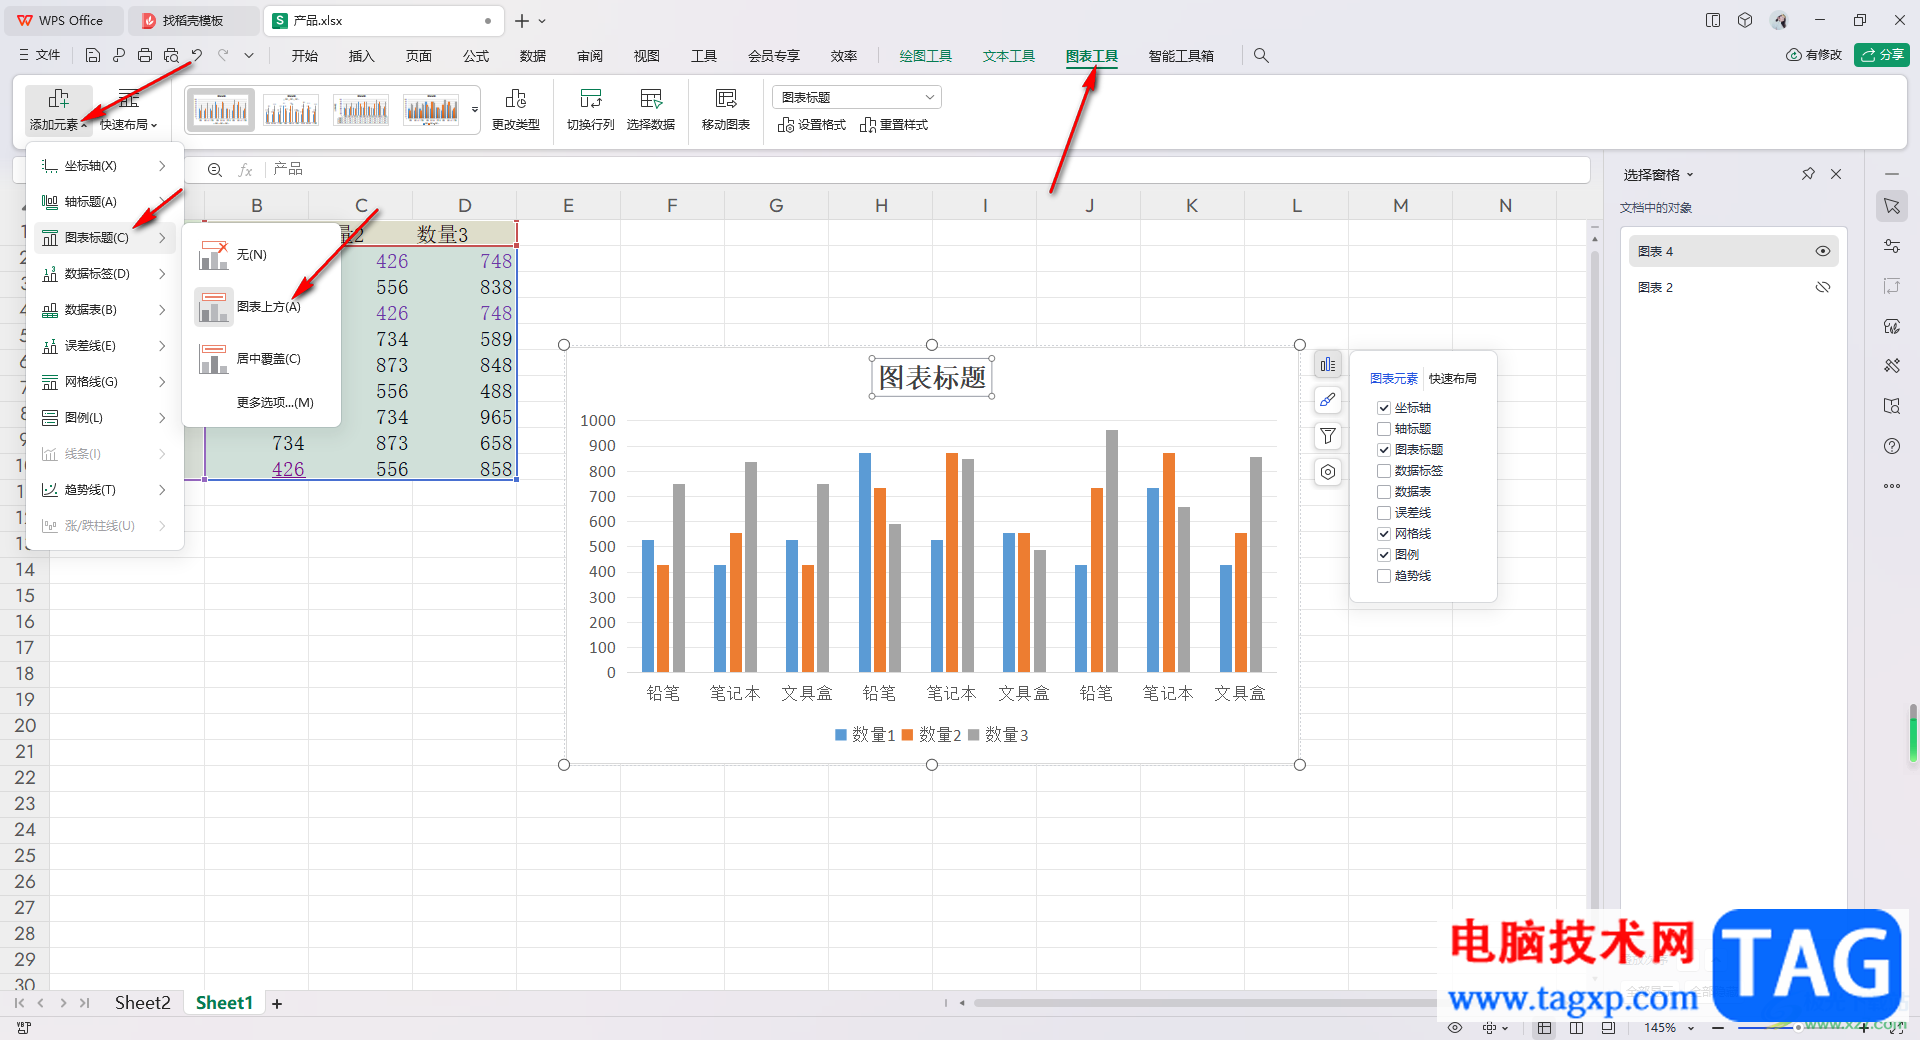Image resolution: width=1920 pixels, height=1040 pixels.
Task: Add a new sheet with plus button
Action: (277, 1004)
